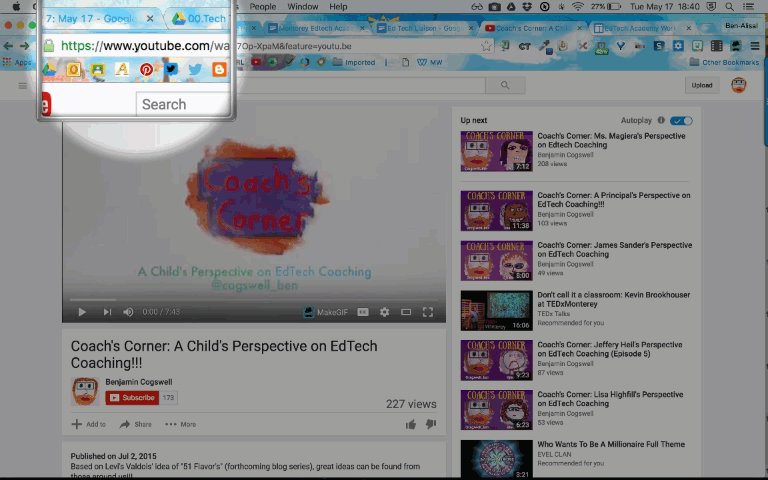Screen dimensions: 768x480
Task: Click the blue gear extension icon
Action: click(x=678, y=46)
